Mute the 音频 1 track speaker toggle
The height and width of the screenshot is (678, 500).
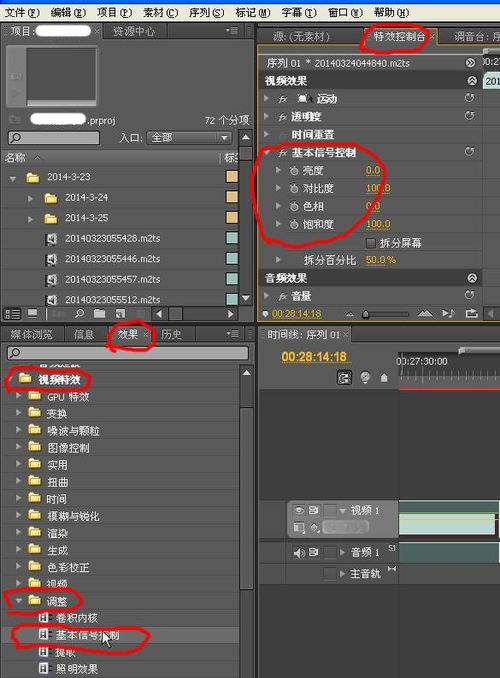[x=299, y=553]
